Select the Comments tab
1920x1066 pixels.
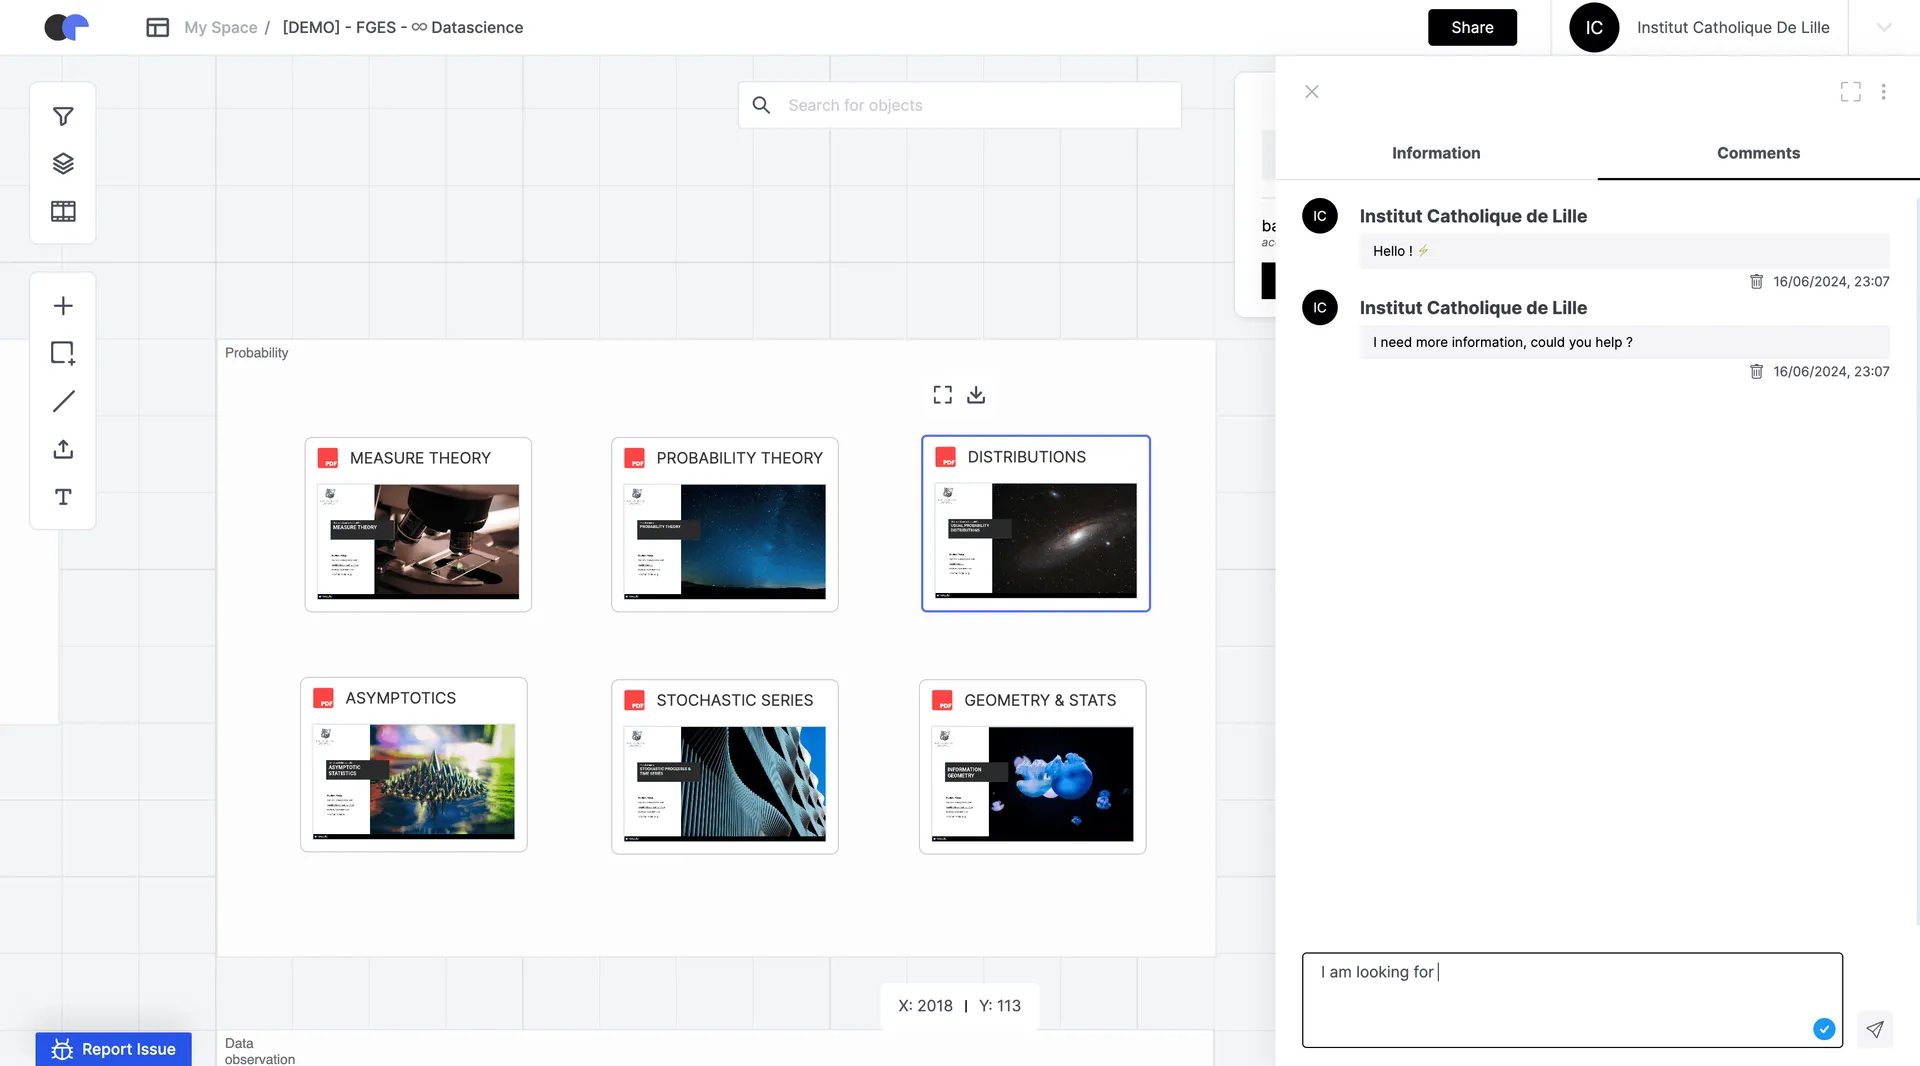pyautogui.click(x=1758, y=153)
